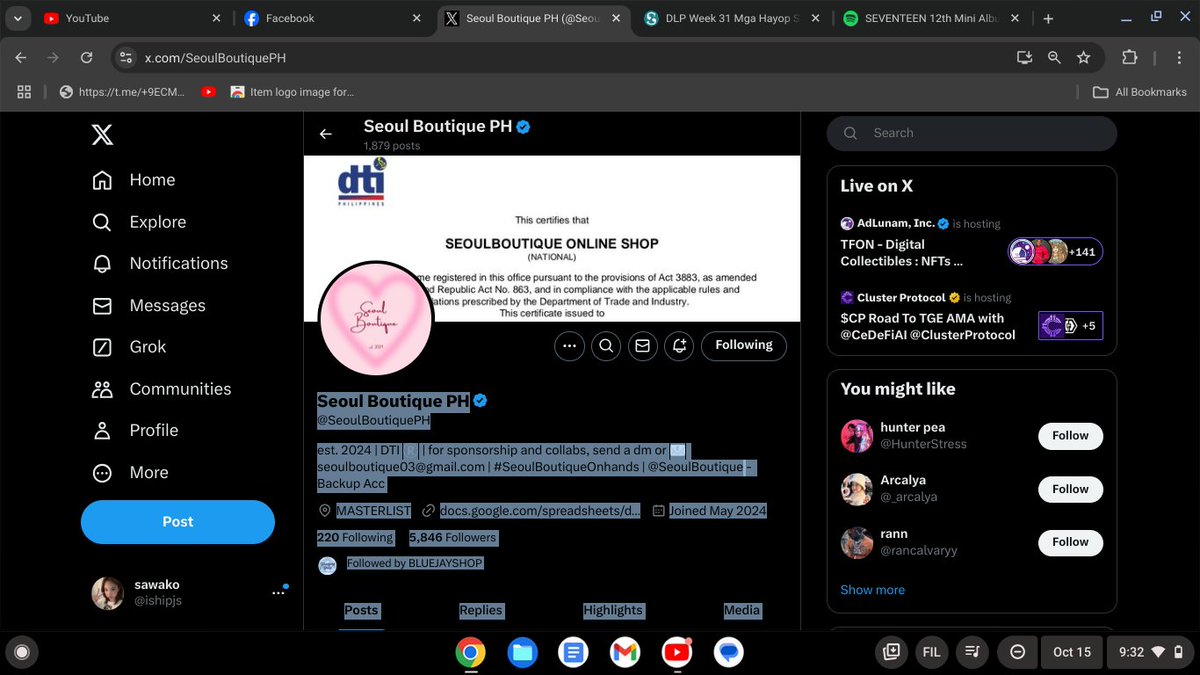This screenshot has width=1200, height=675.
Task: Switch to the Highlights tab
Action: [x=613, y=610]
